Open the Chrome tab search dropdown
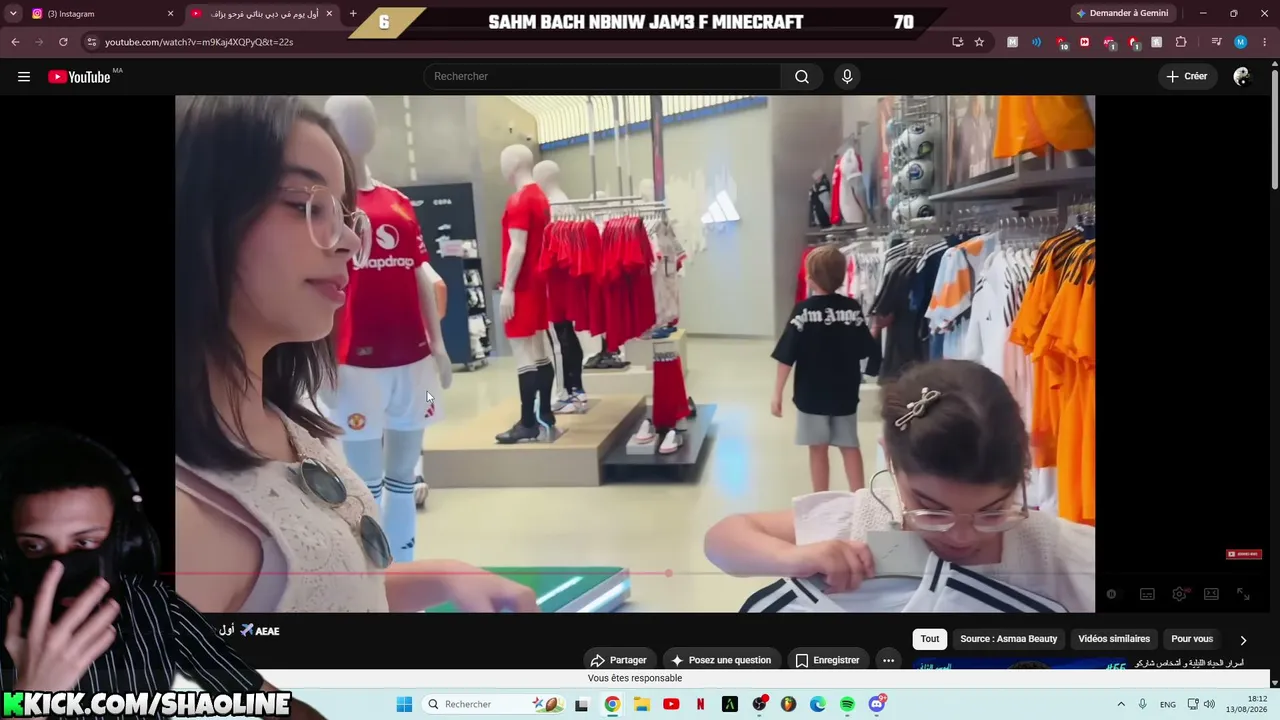 pyautogui.click(x=13, y=13)
